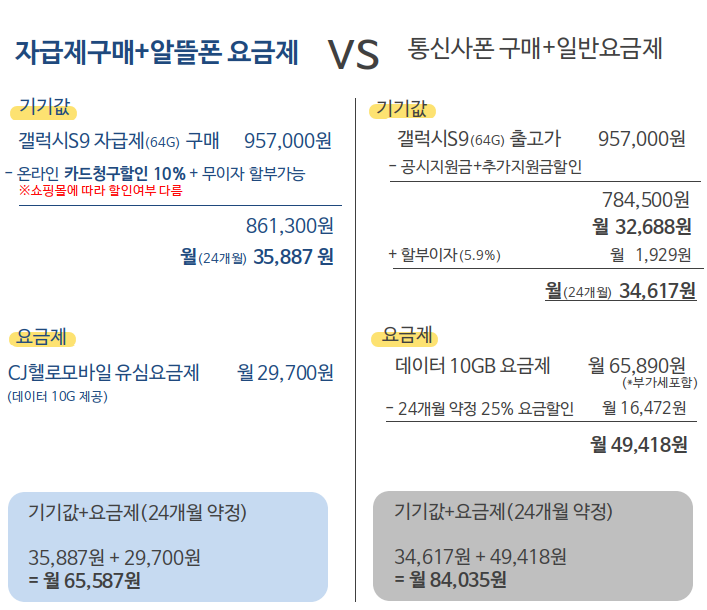Click the left 기기값 yellow label
This screenshot has height=610, width=707.
pos(44,108)
